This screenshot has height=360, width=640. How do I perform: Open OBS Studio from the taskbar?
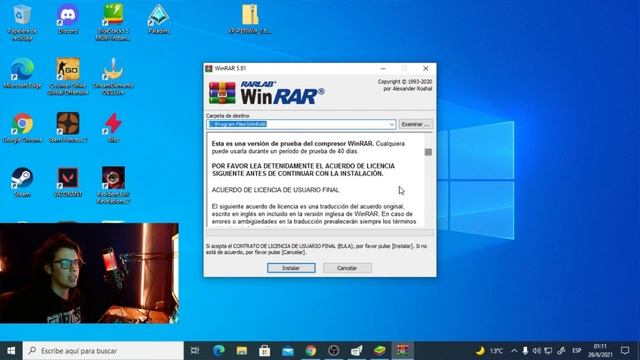coord(333,351)
